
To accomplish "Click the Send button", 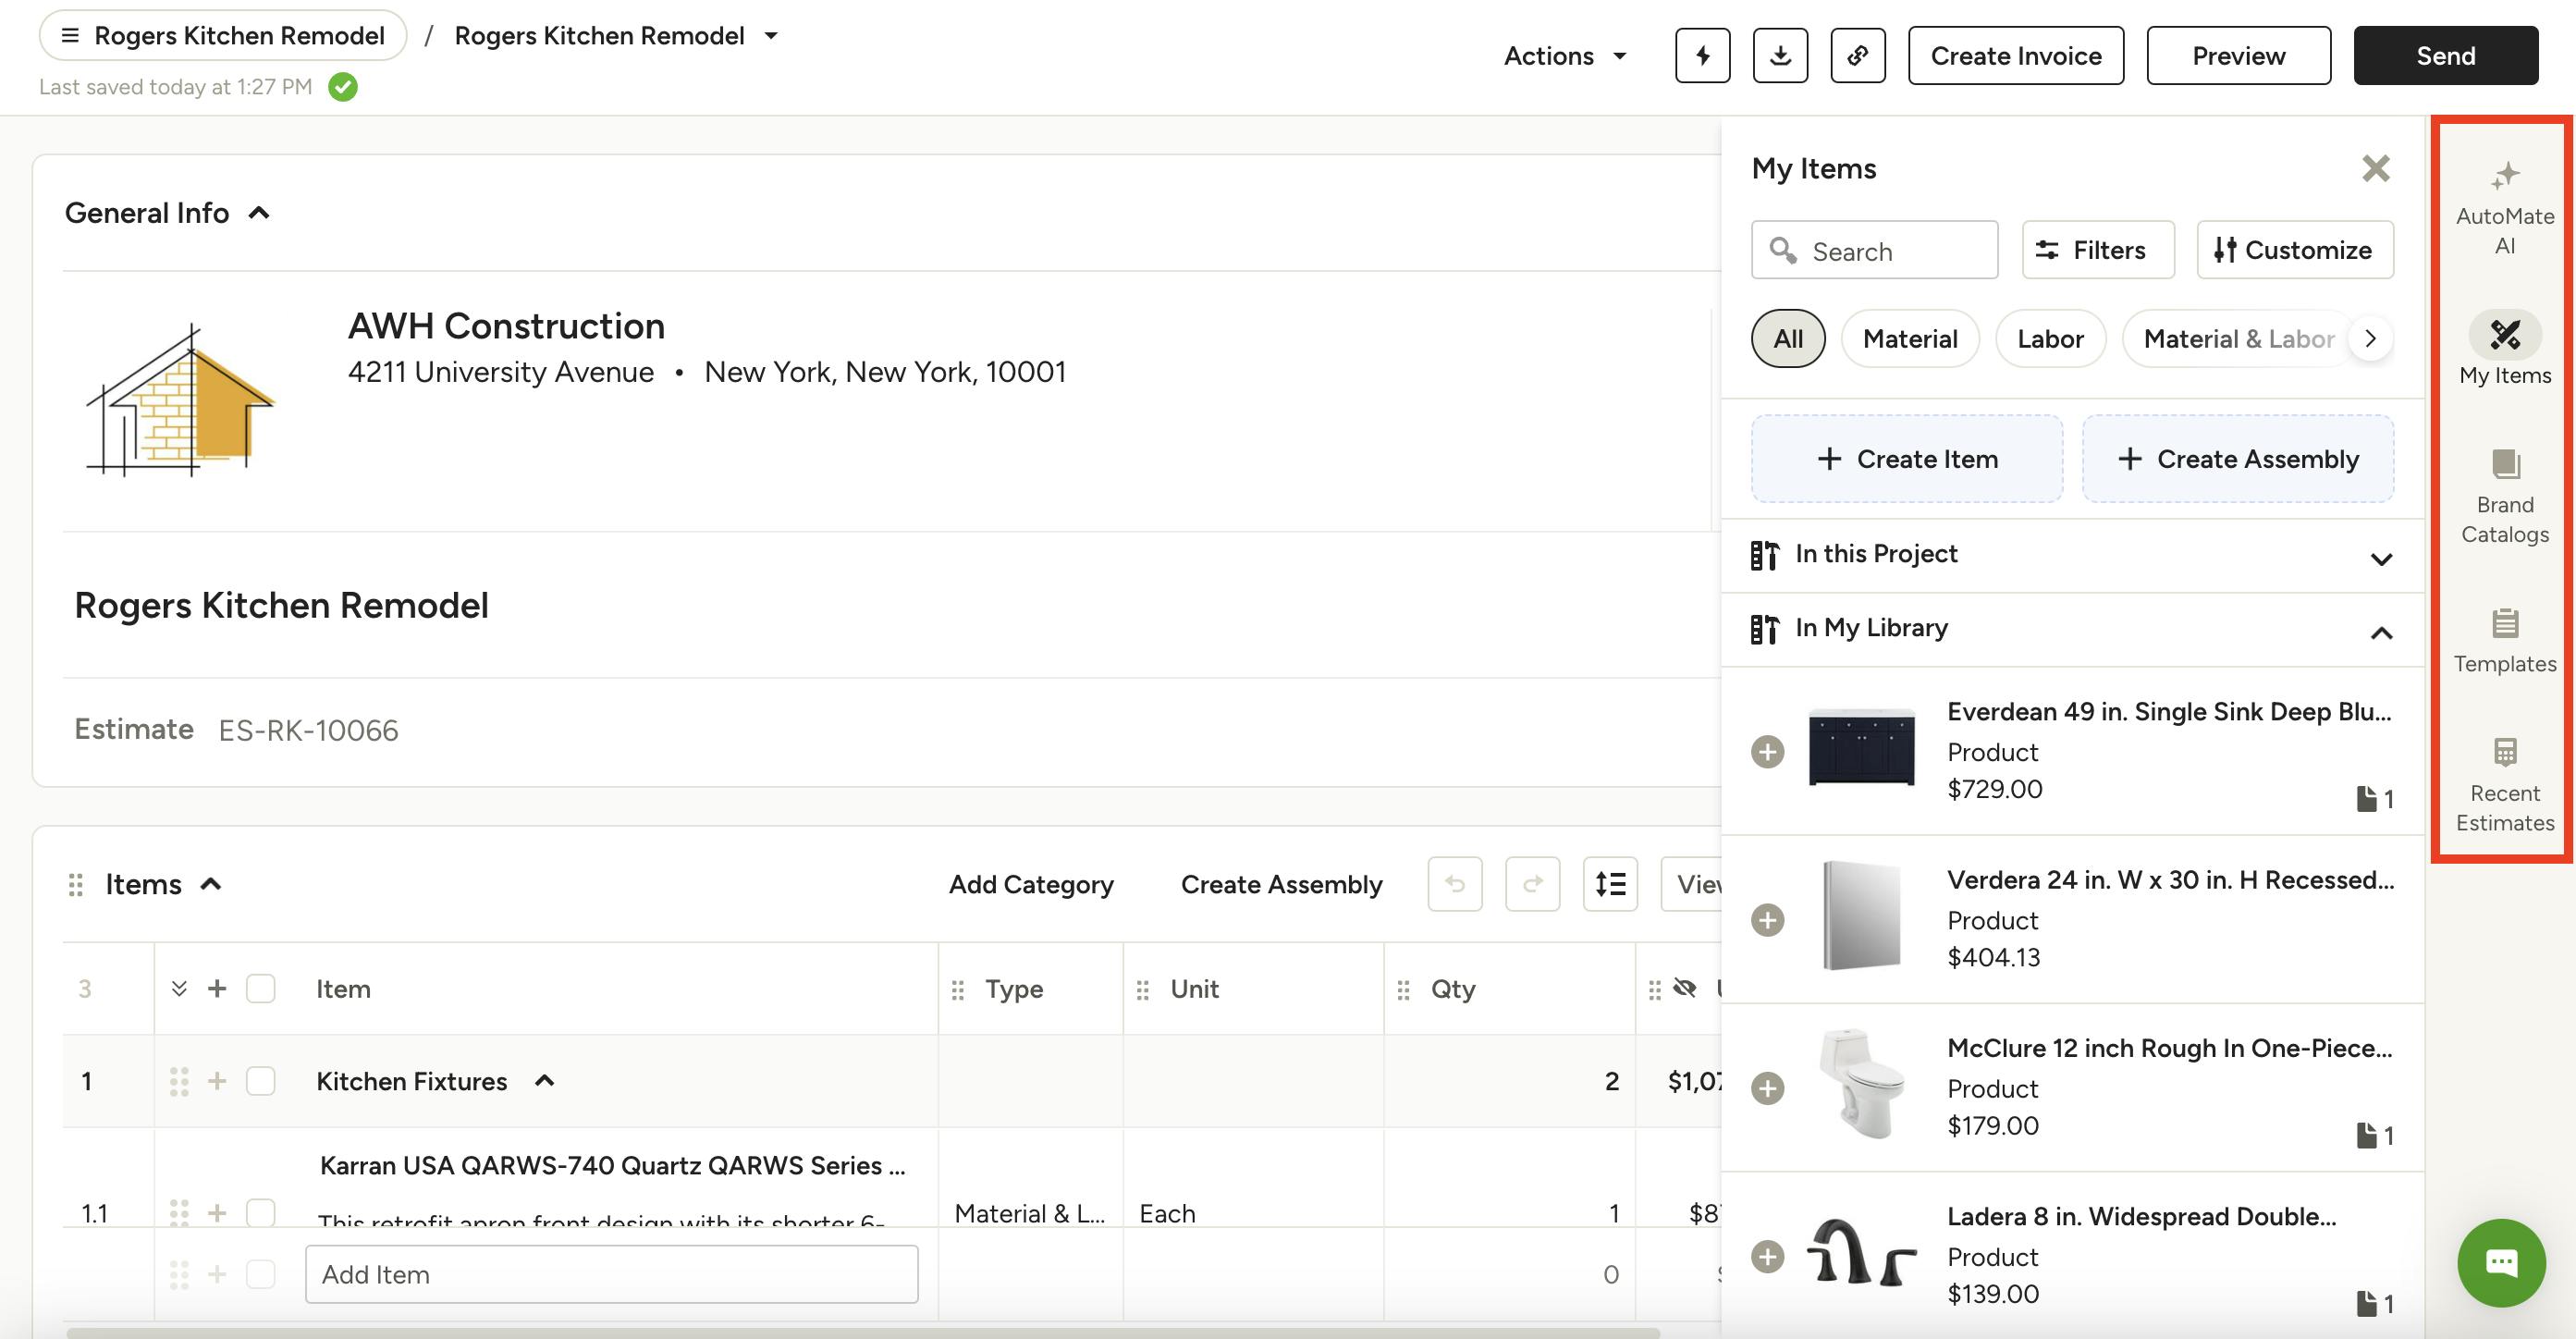I will tap(2445, 55).
